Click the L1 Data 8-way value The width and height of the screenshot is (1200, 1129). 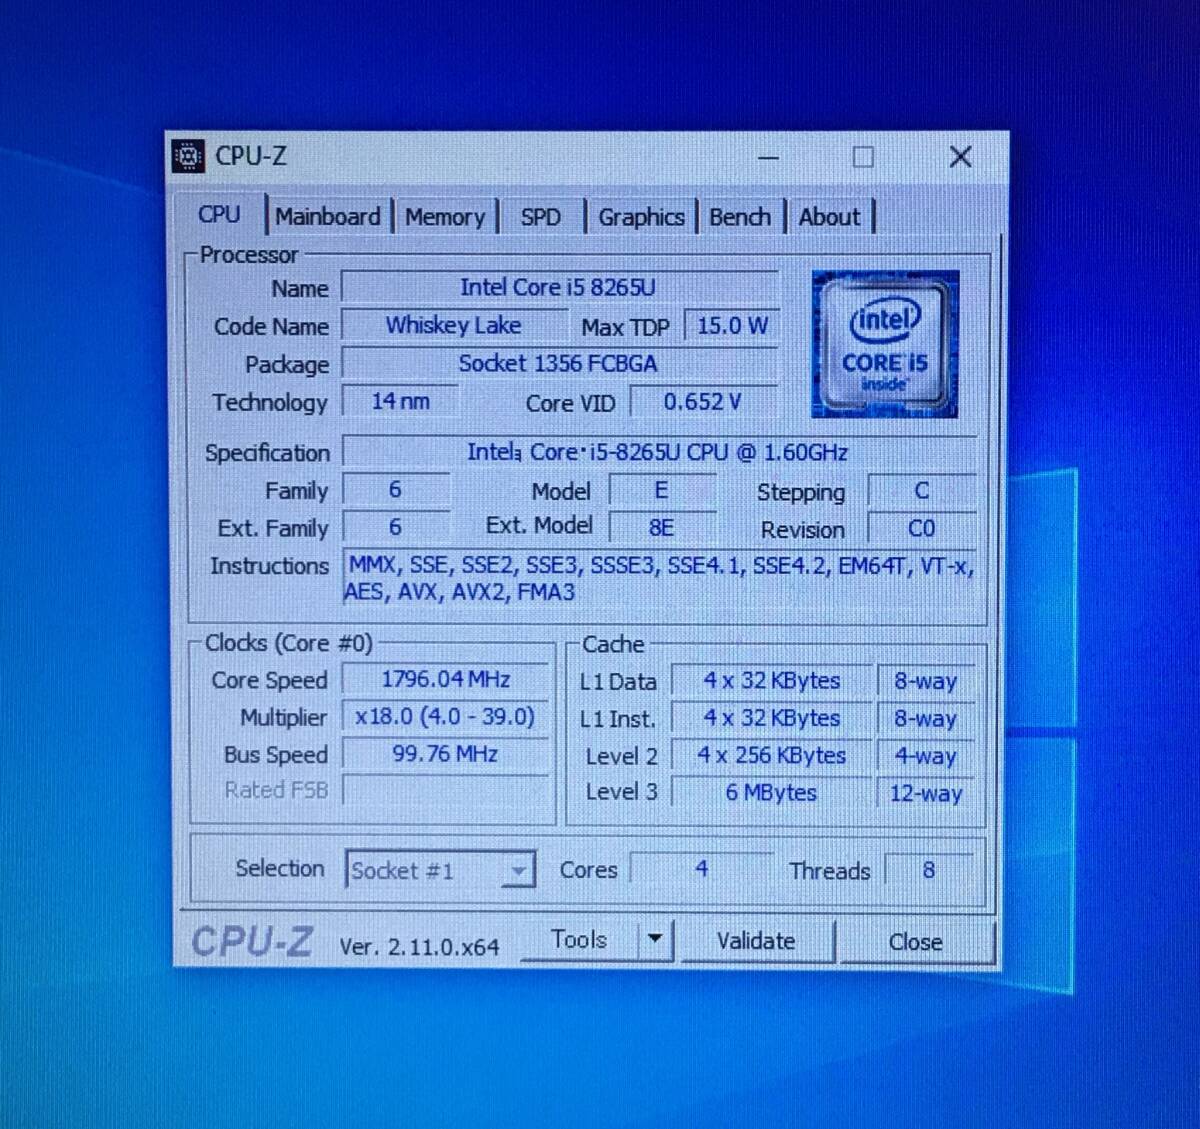[926, 682]
